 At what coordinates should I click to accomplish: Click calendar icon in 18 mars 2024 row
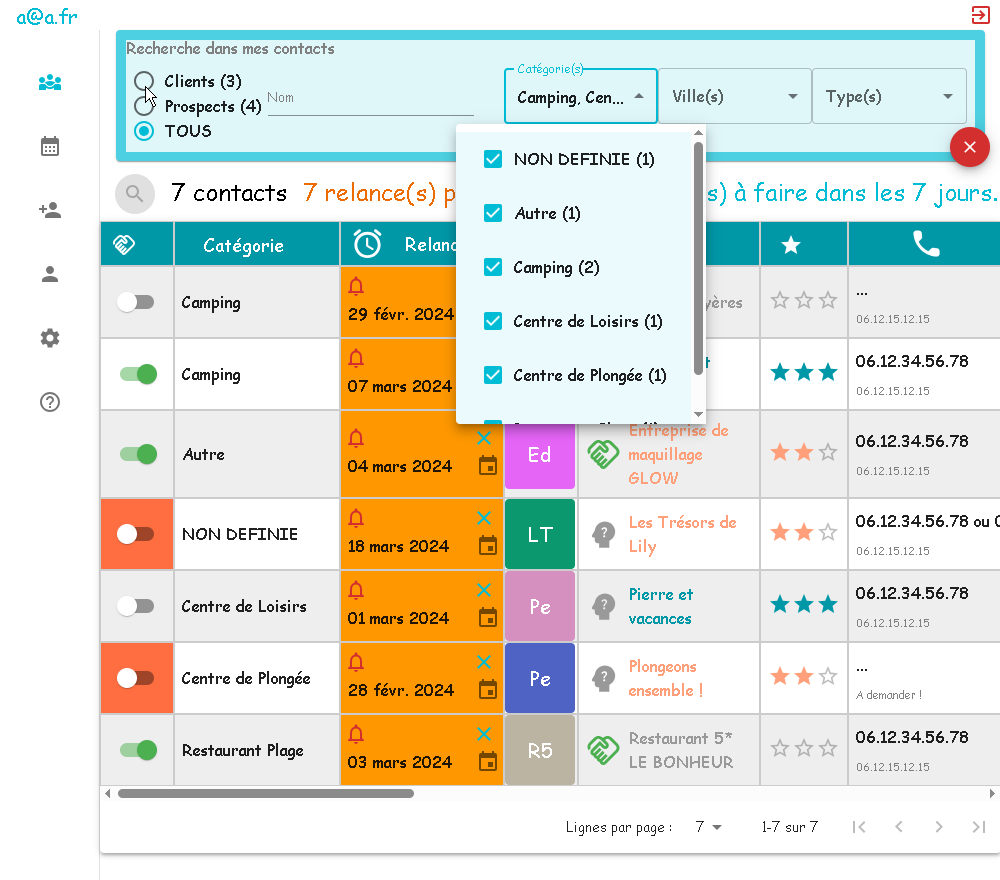pyautogui.click(x=487, y=545)
